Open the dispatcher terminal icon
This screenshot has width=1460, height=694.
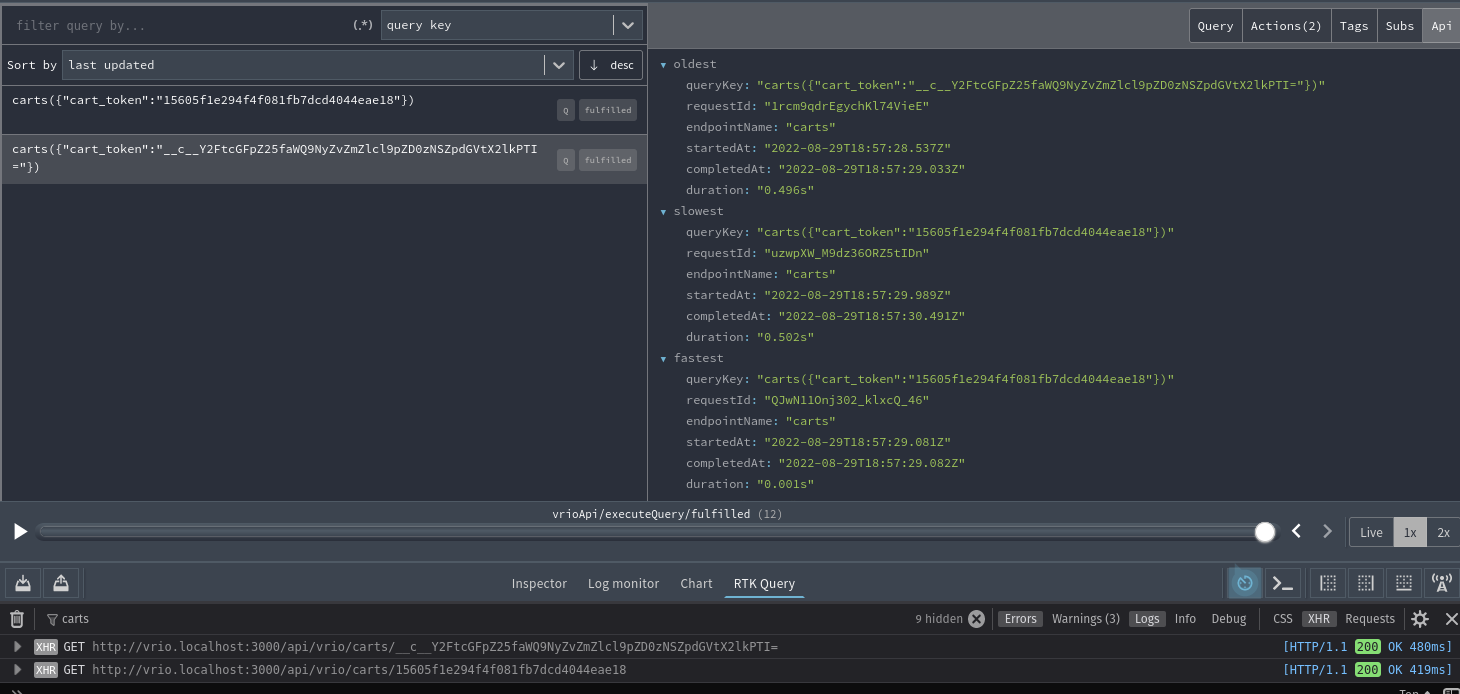point(1282,583)
